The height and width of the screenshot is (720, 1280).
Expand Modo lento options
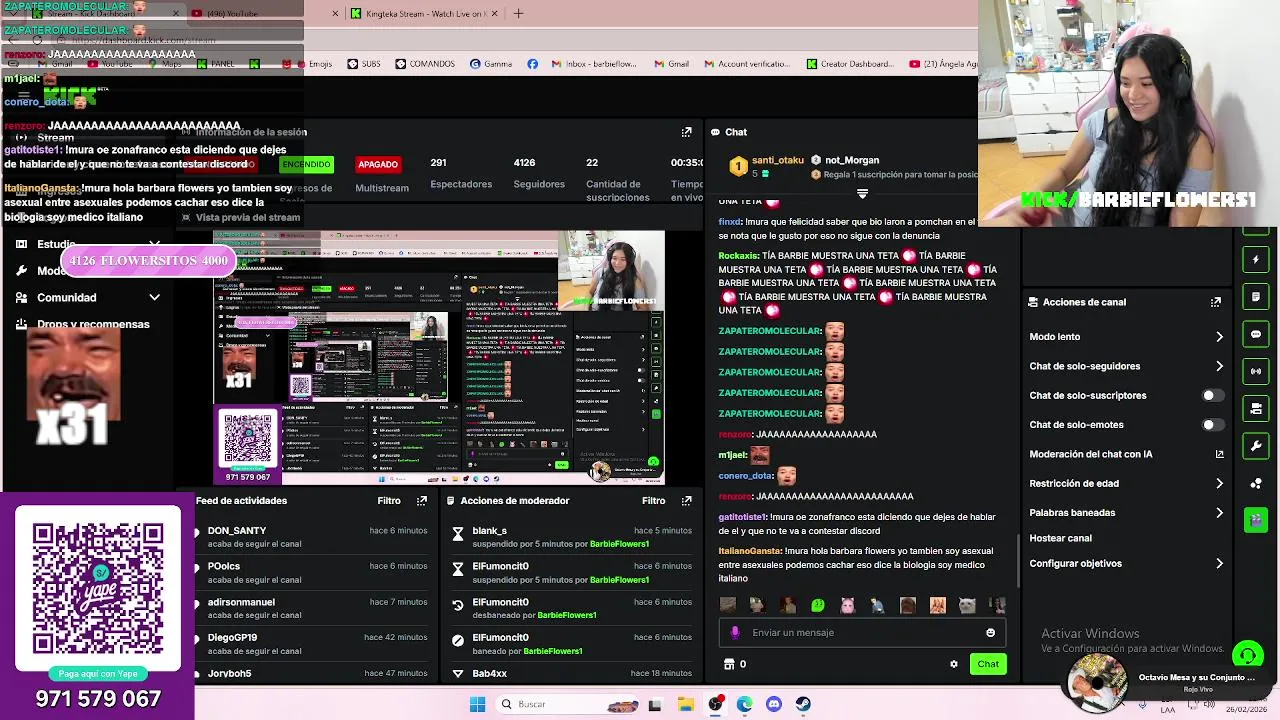[1219, 337]
